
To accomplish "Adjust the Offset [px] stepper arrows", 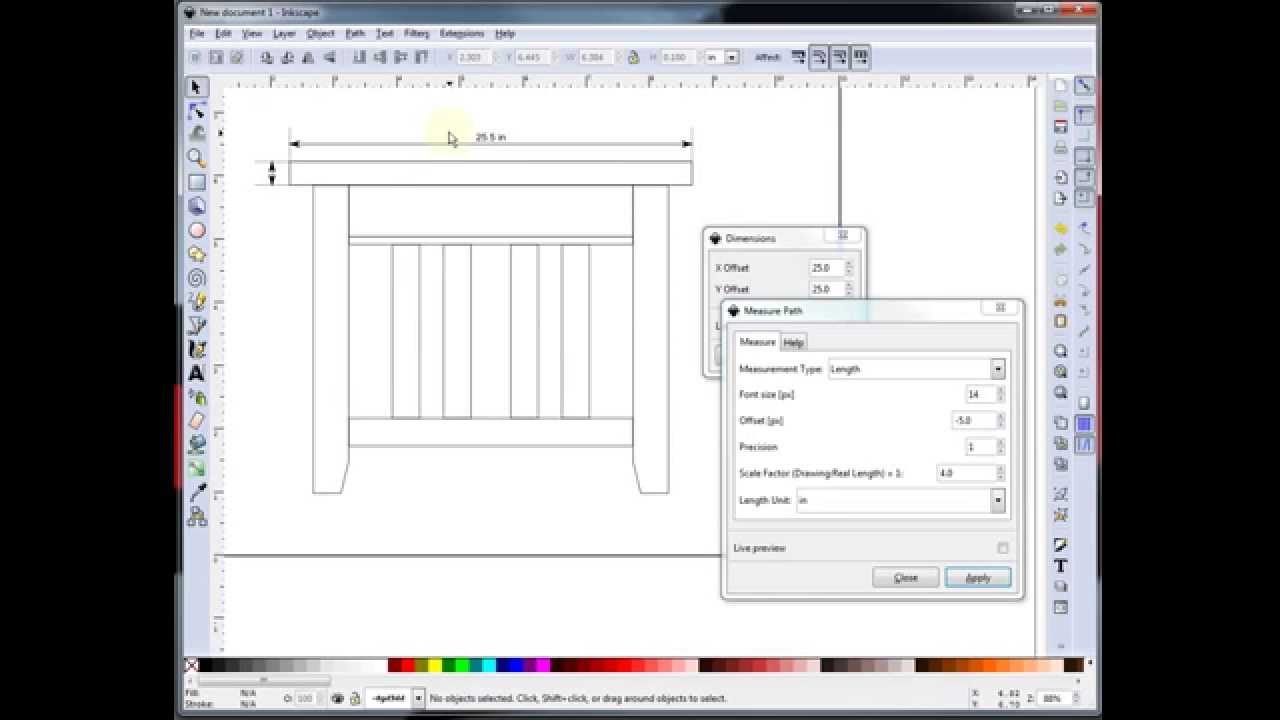I will (1000, 421).
